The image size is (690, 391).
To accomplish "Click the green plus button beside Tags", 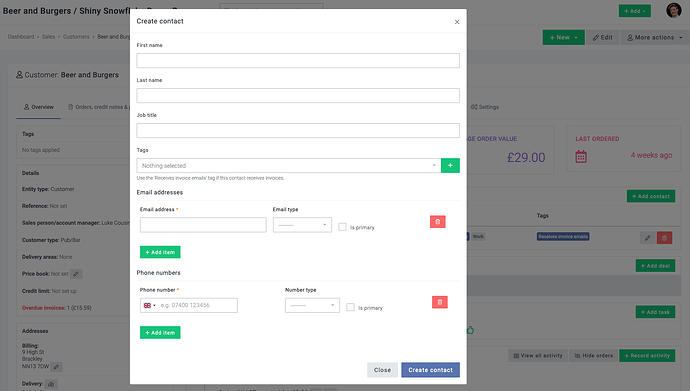I will (450, 166).
